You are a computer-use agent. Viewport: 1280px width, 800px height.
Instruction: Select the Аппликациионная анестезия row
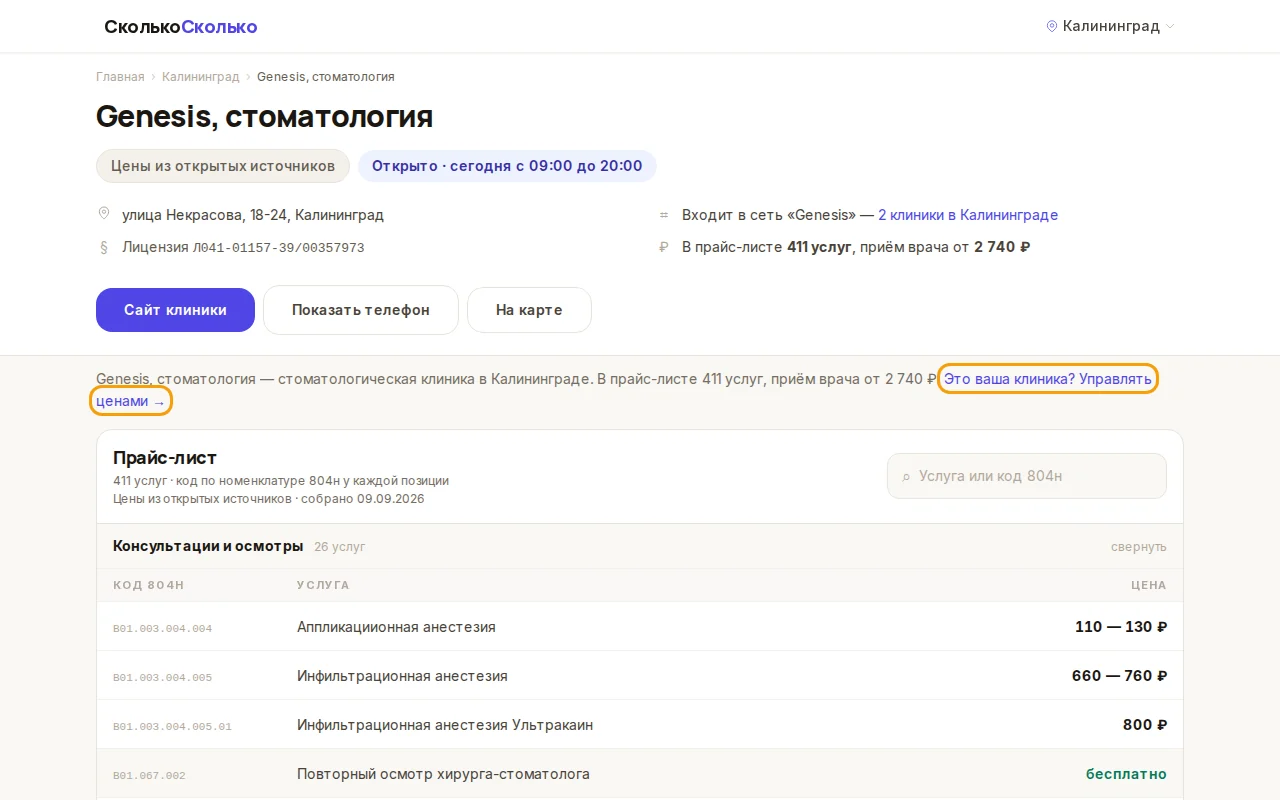pos(640,627)
